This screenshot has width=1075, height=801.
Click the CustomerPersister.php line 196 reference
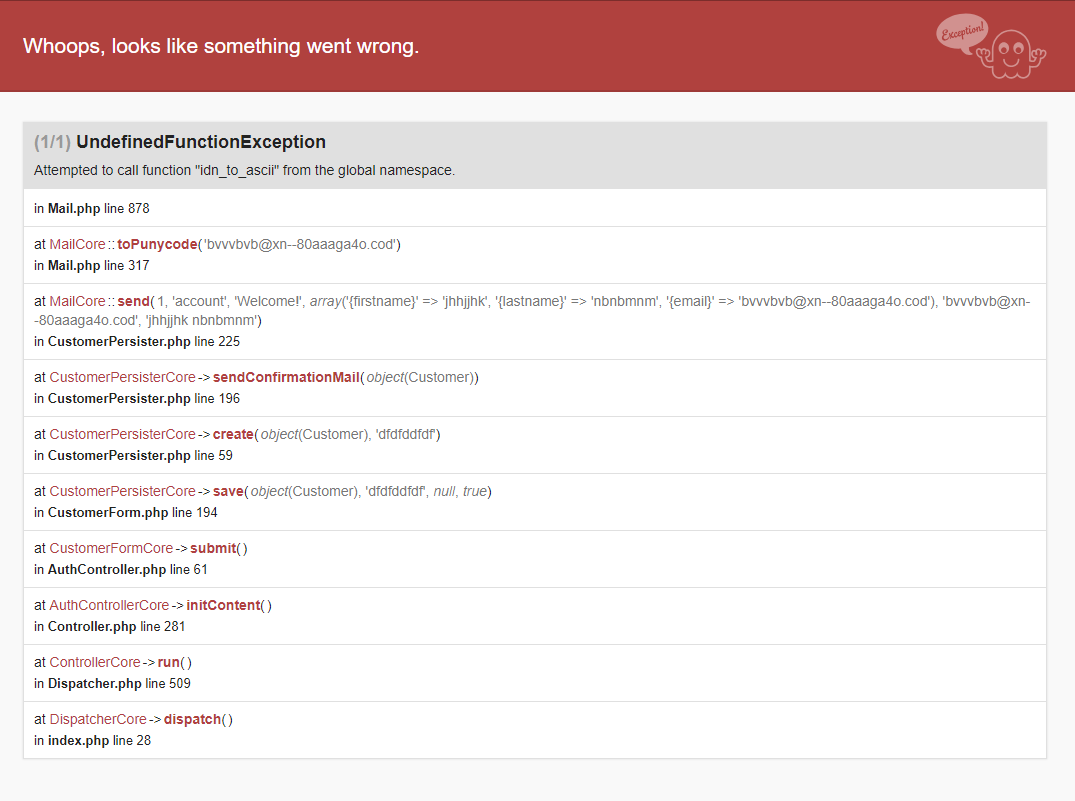point(137,398)
